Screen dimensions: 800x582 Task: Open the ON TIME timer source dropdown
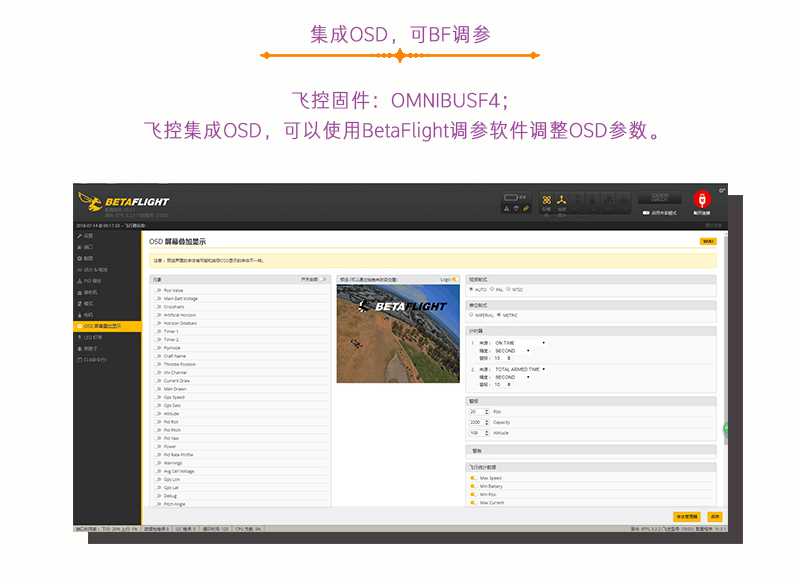click(519, 343)
